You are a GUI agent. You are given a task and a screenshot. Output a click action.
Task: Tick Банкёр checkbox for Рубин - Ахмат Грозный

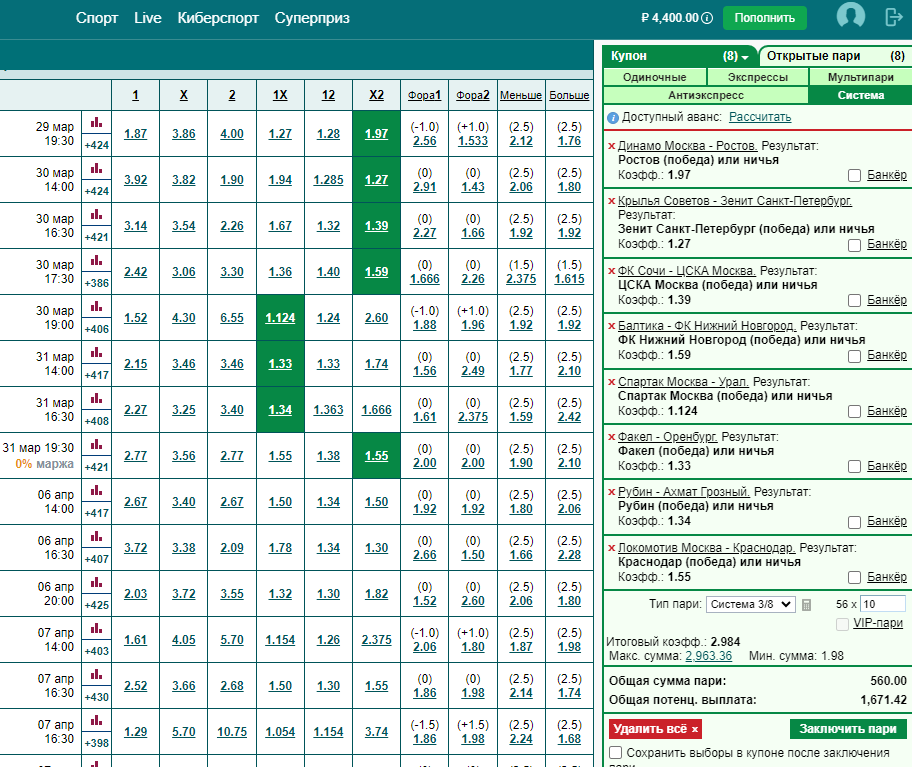(854, 522)
